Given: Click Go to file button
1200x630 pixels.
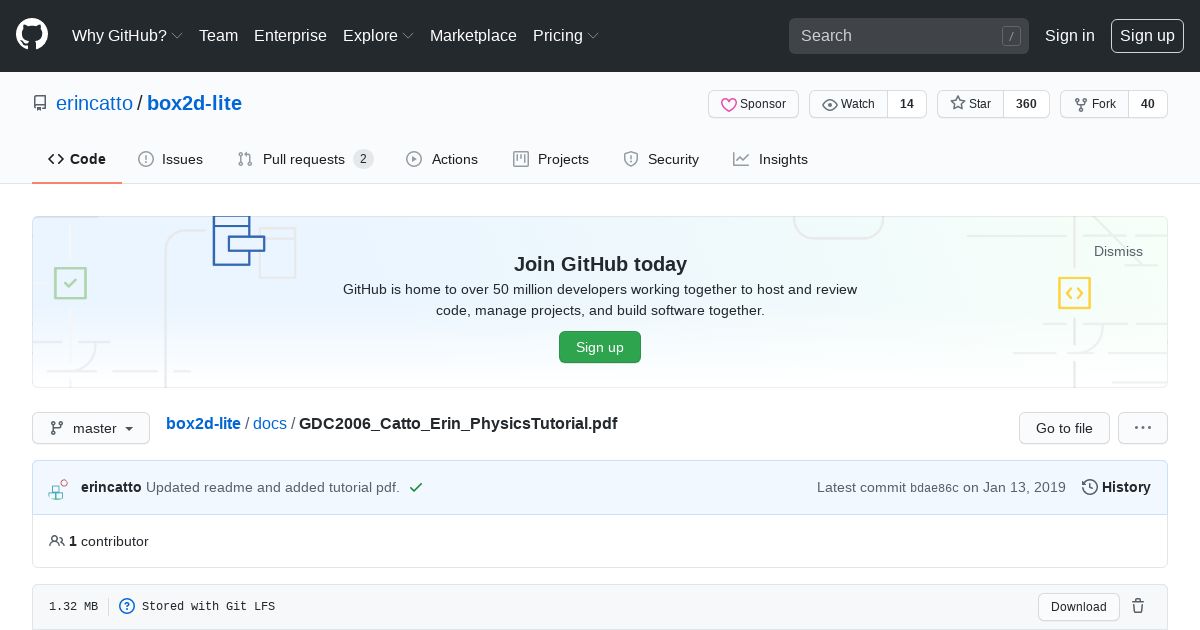Looking at the screenshot, I should coord(1064,428).
